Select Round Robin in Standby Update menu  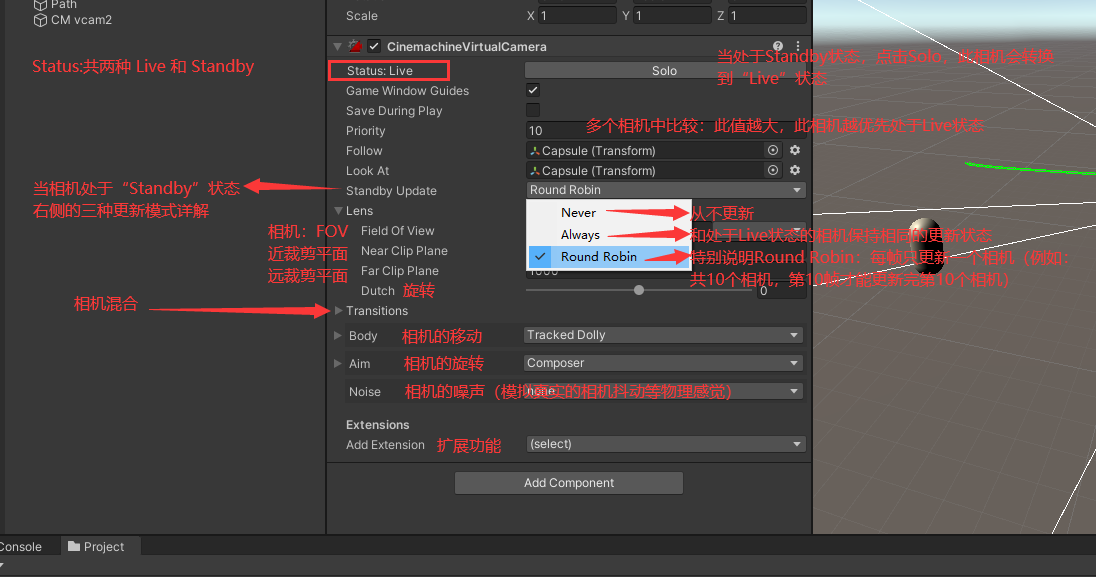(609, 257)
